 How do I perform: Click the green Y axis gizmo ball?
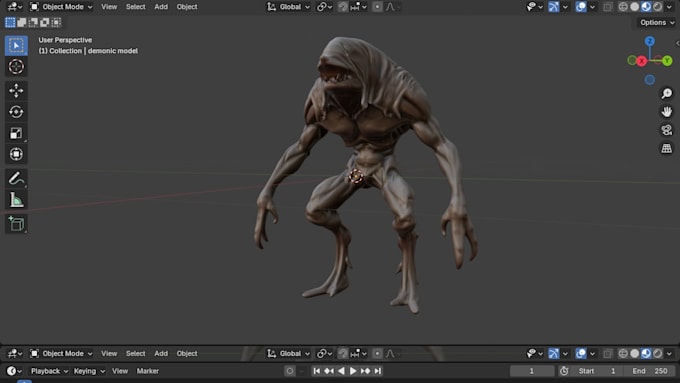(667, 61)
